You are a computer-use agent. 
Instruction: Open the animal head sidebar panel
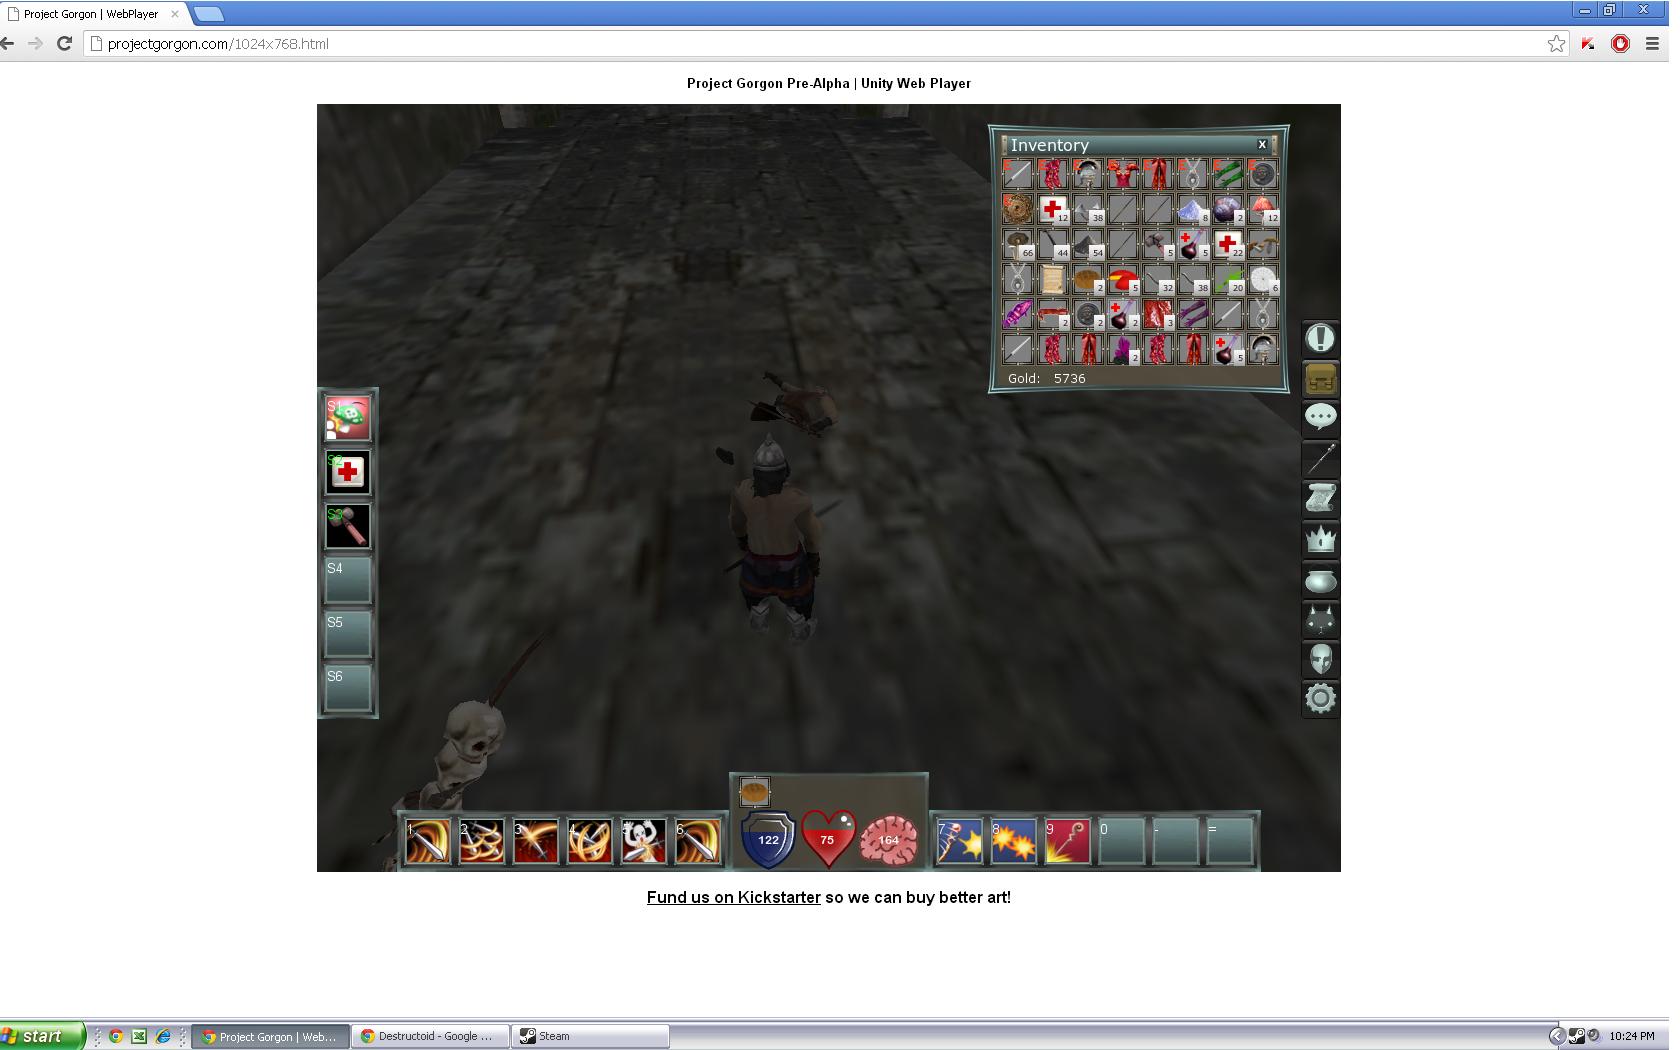1320,620
